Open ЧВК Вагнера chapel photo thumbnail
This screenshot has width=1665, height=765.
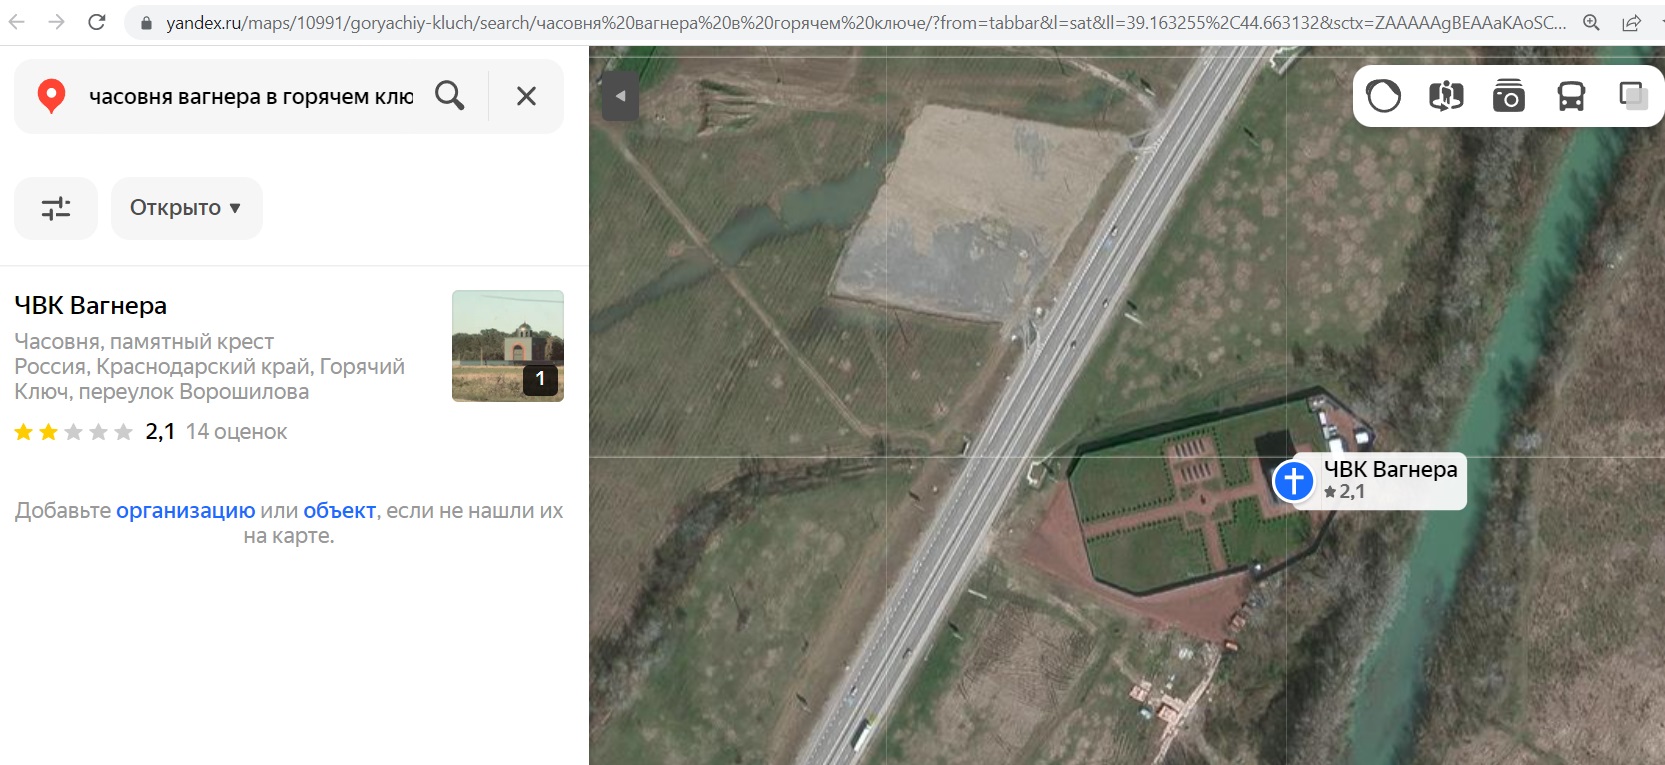[507, 345]
